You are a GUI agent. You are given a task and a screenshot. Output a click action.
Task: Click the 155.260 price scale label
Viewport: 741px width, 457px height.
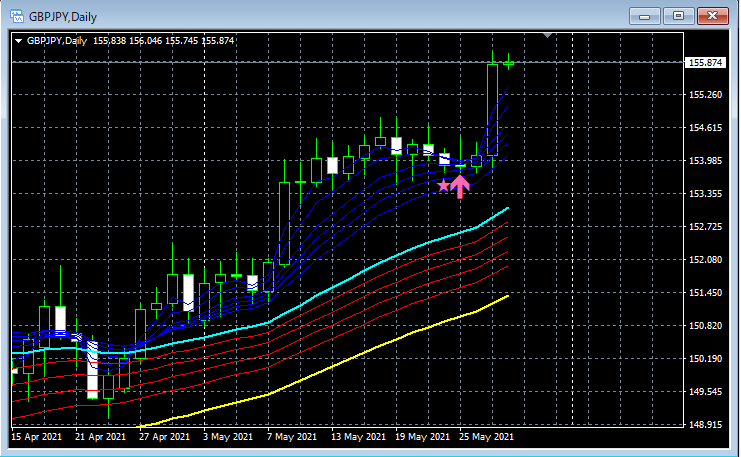pyautogui.click(x=705, y=95)
